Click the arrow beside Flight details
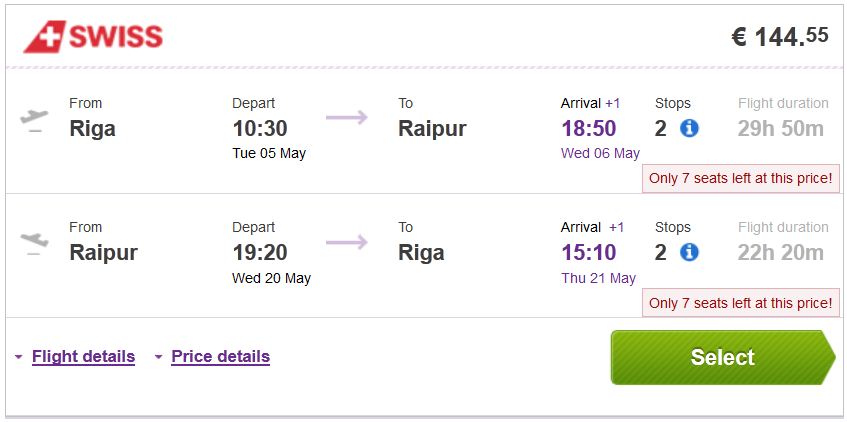The height and width of the screenshot is (422, 847). pos(18,357)
